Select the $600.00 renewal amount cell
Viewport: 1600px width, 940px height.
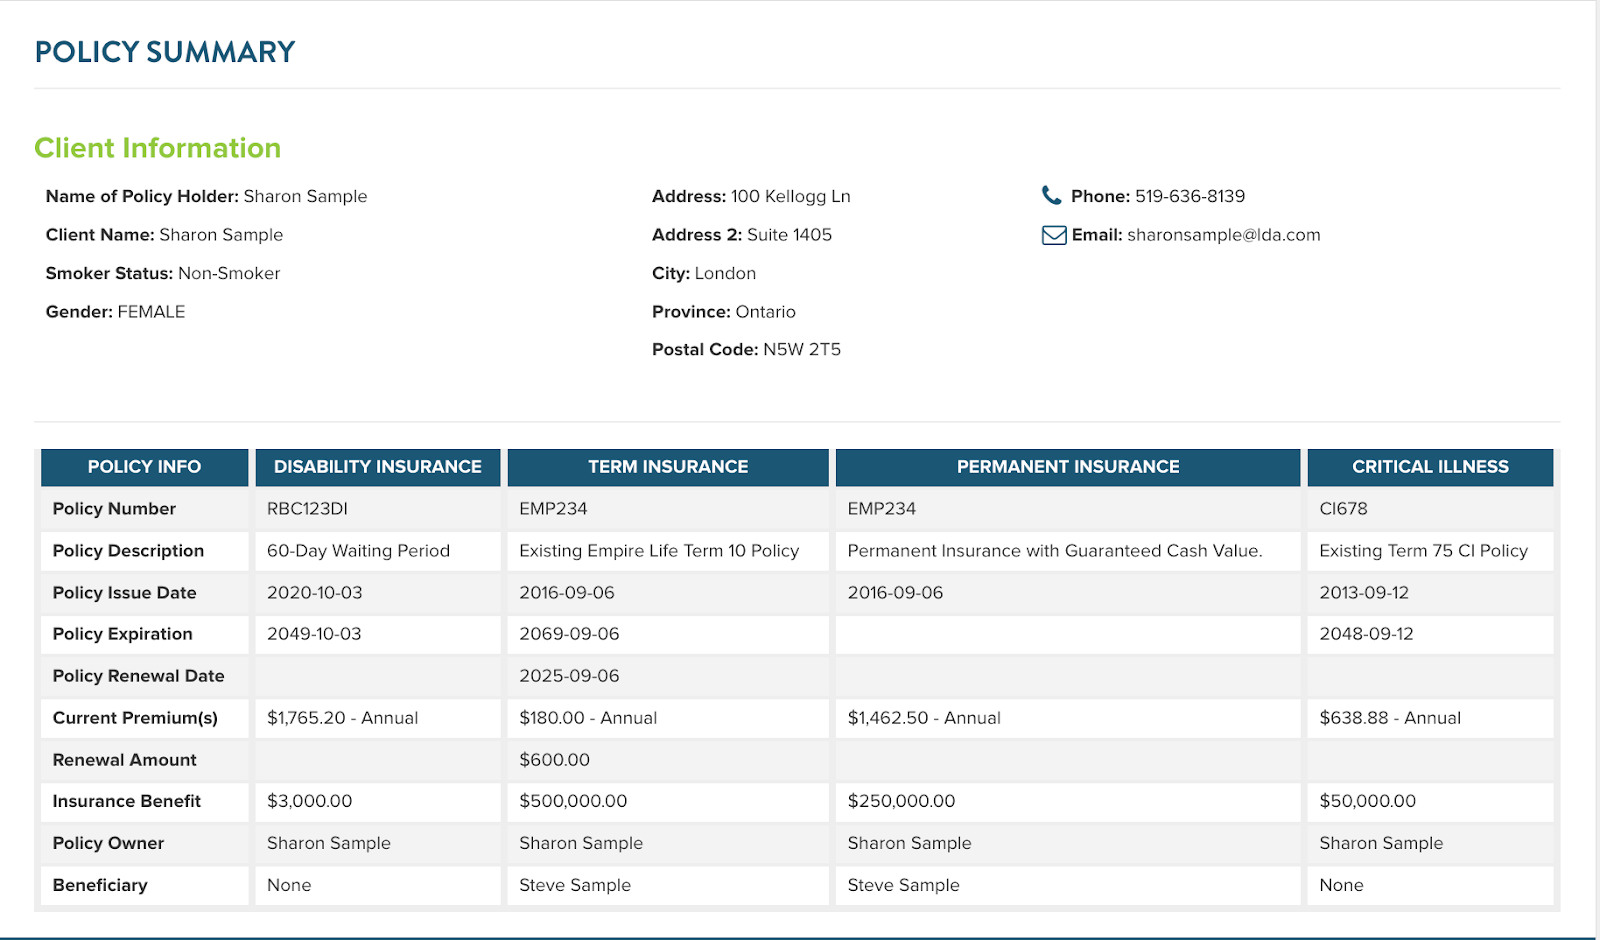point(554,760)
